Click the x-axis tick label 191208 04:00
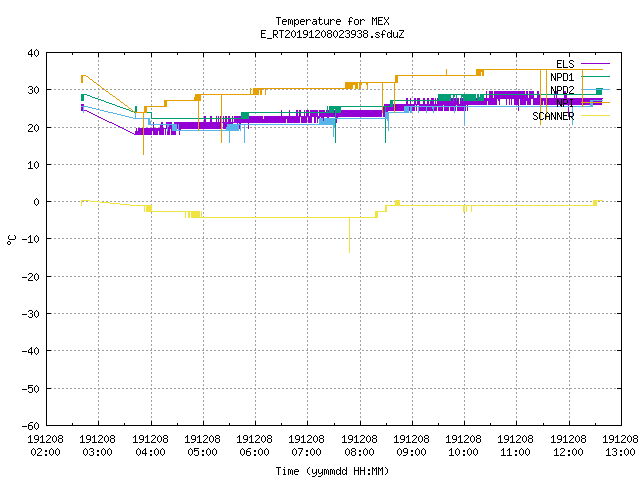Screen dimensions: 640x480 point(150,446)
